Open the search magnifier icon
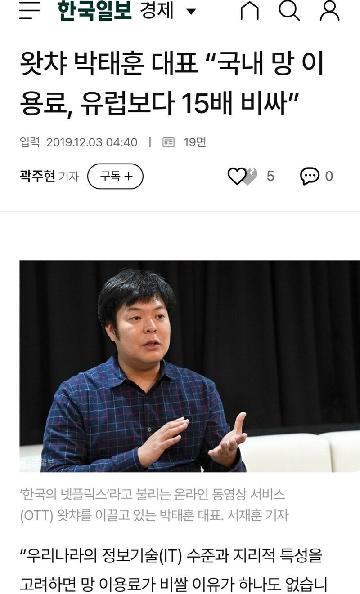The height and width of the screenshot is (594, 360). tap(290, 11)
